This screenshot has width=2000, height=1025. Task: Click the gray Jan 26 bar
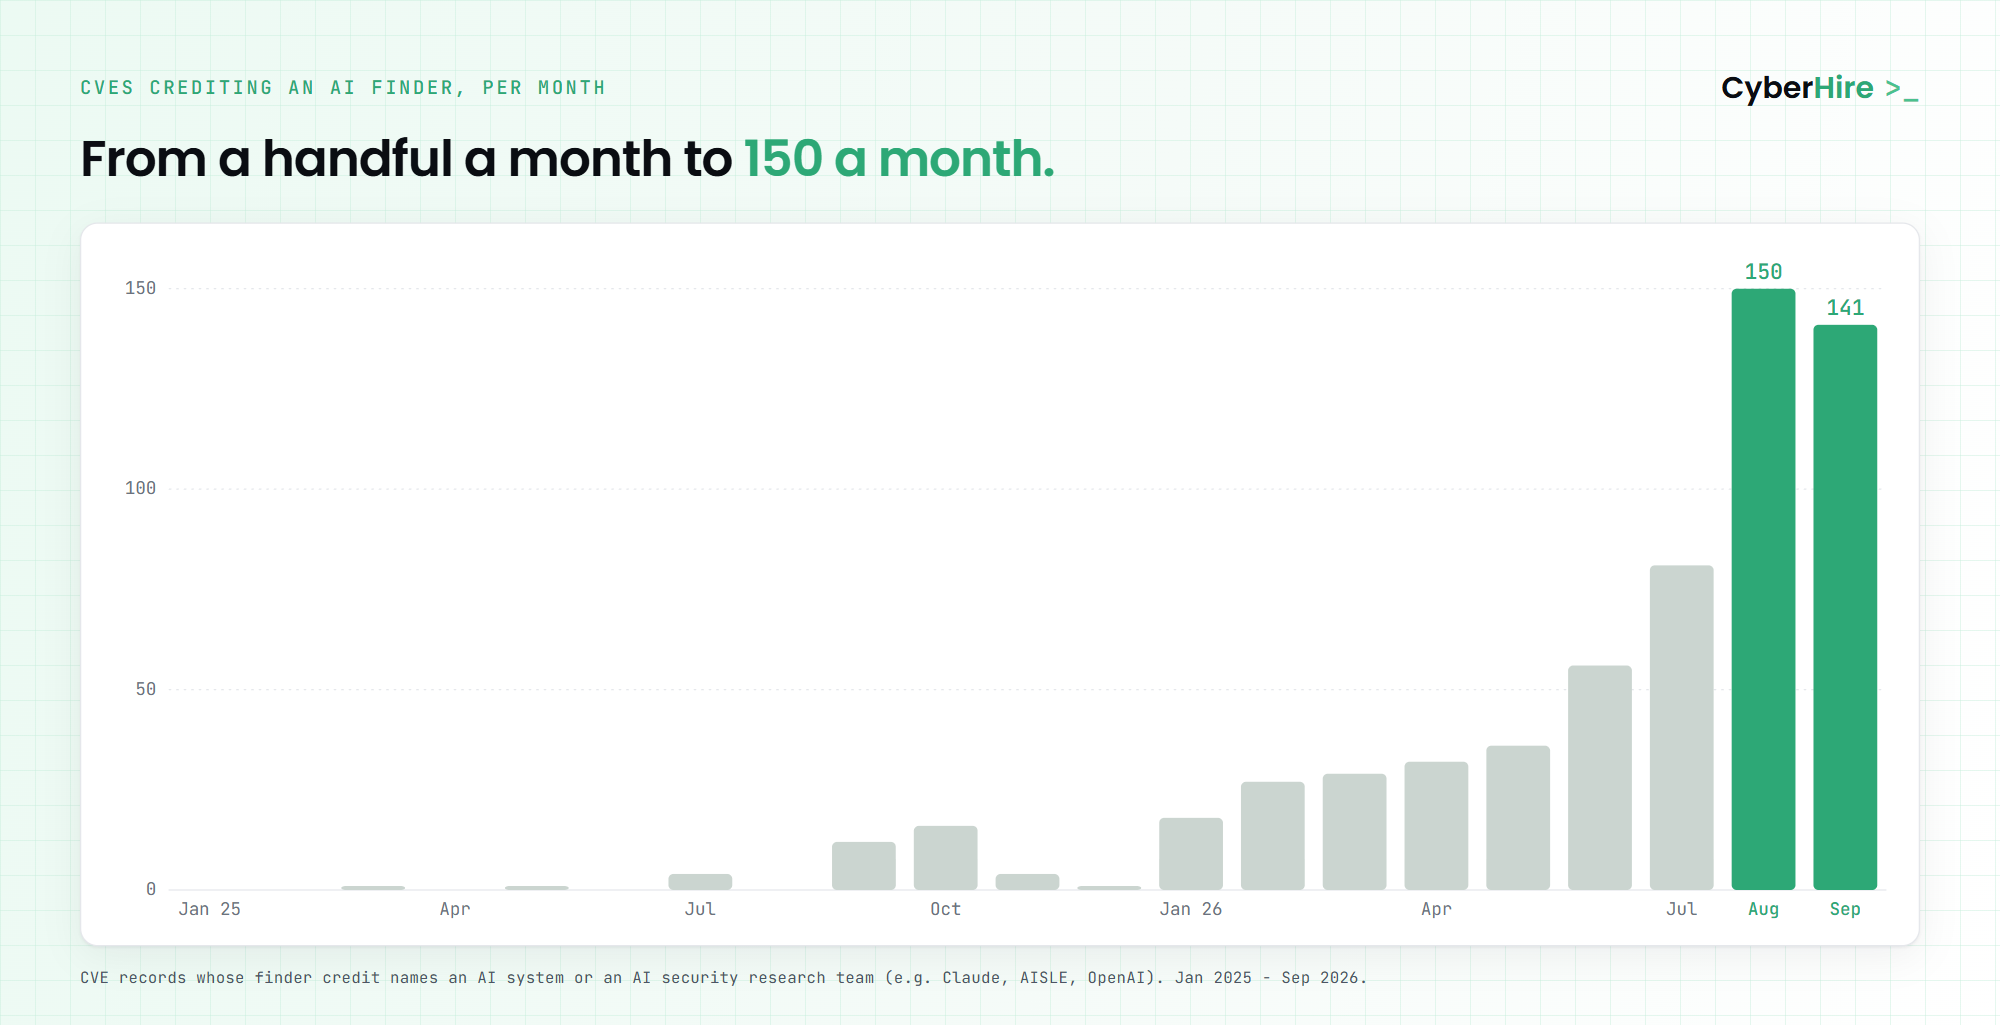(1190, 854)
